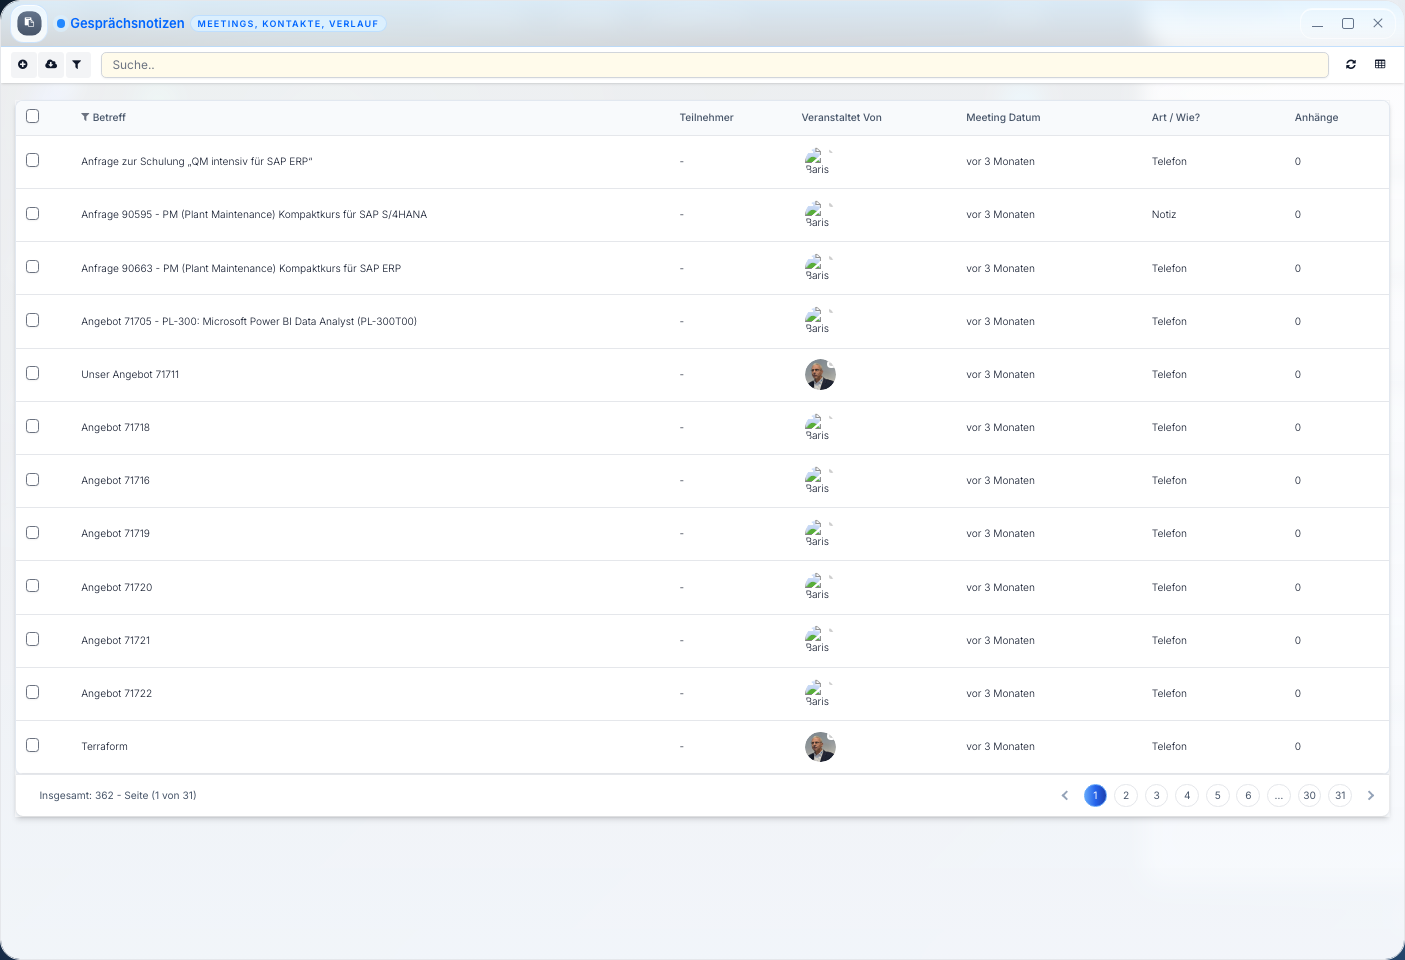This screenshot has width=1405, height=960.
Task: Click into the Suche search field
Action: coord(714,65)
